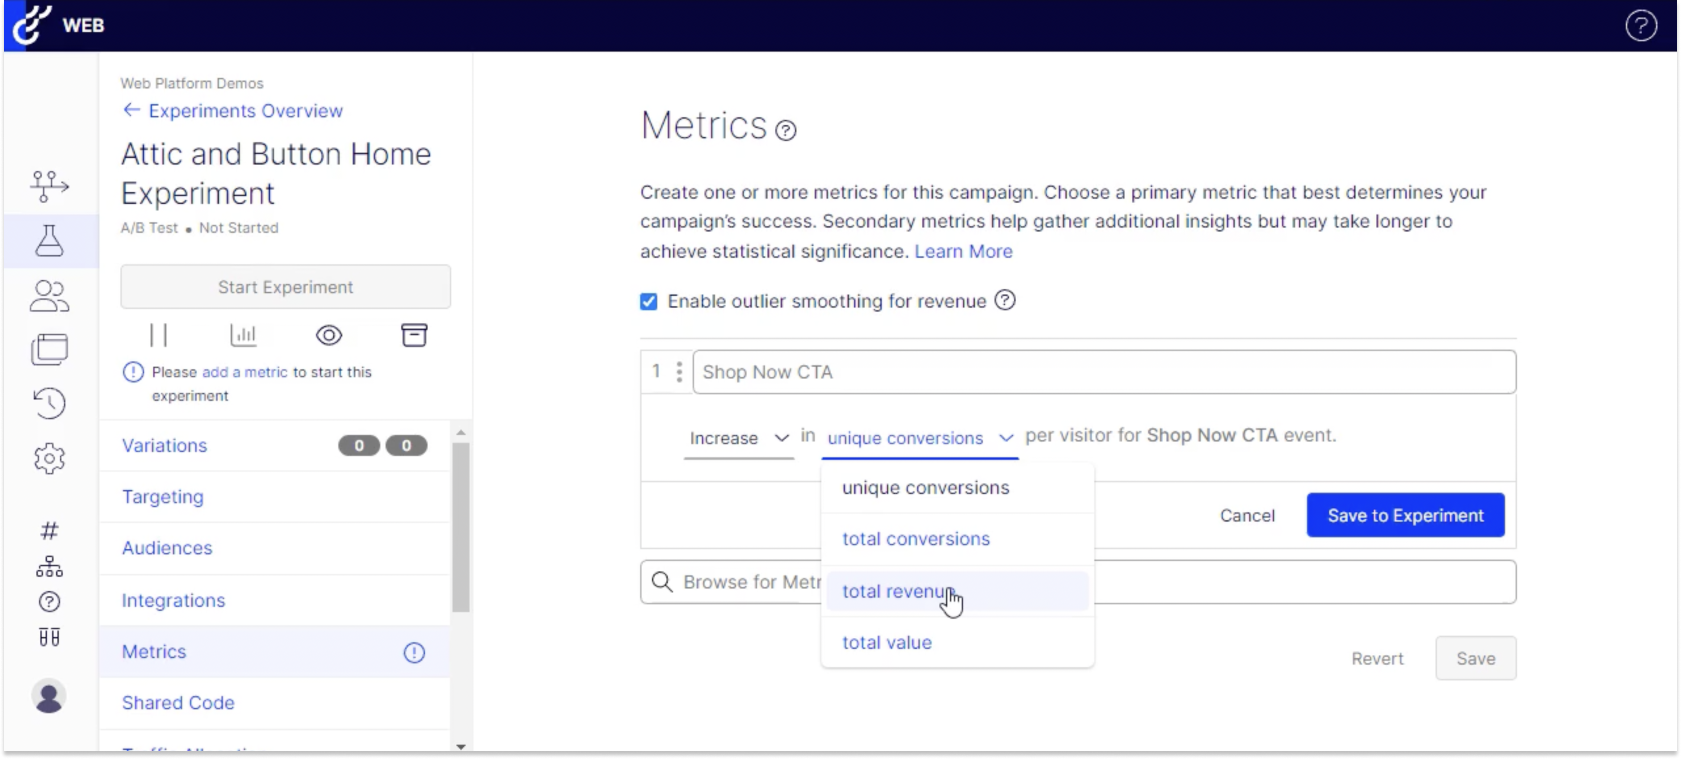The height and width of the screenshot is (759, 1681).
Task: Click the sidebar question mark help icon
Action: [49, 602]
